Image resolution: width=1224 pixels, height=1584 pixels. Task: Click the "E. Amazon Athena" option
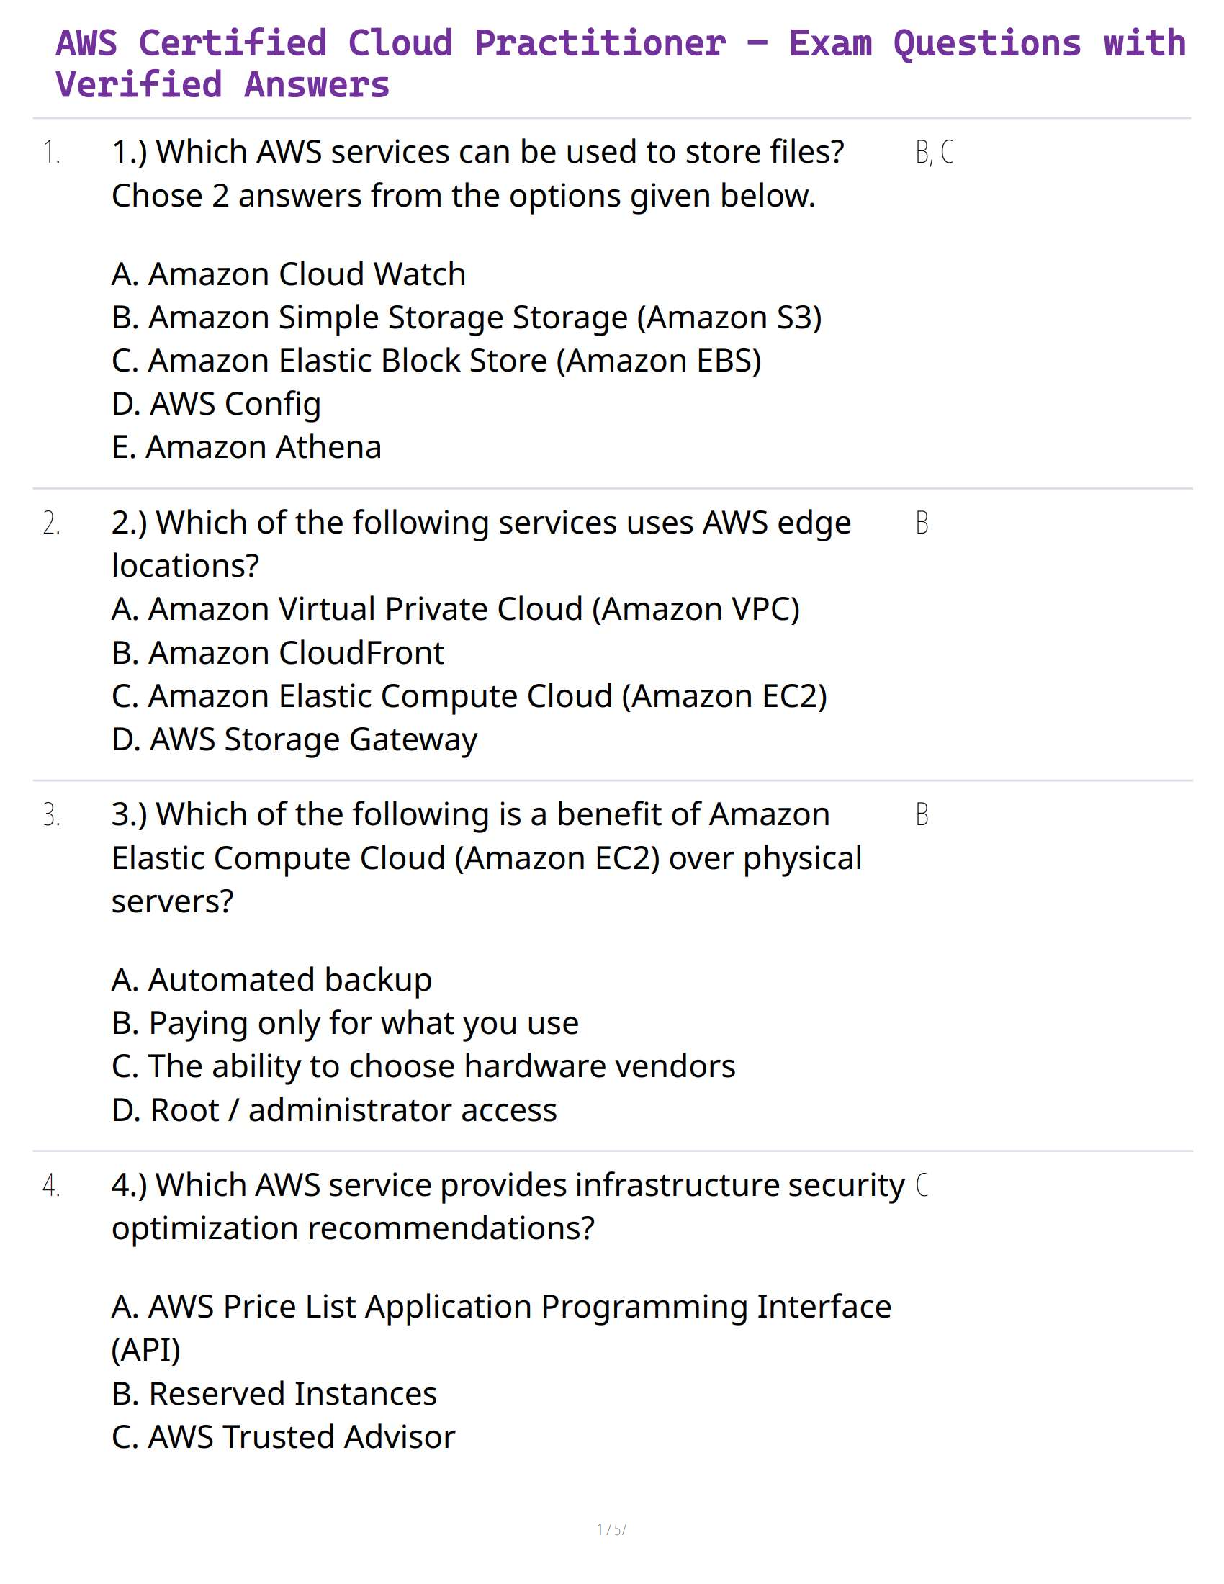click(x=246, y=447)
